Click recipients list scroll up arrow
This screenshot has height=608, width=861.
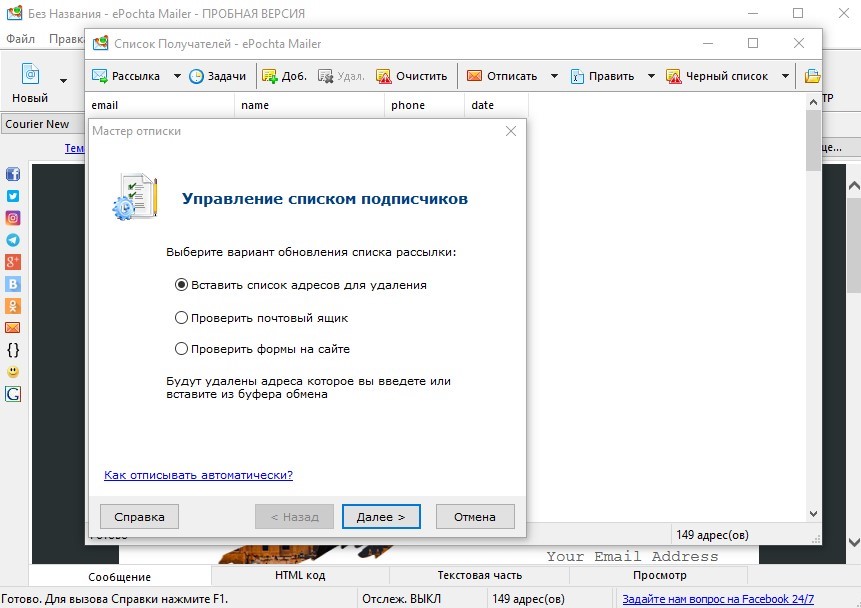[x=813, y=102]
